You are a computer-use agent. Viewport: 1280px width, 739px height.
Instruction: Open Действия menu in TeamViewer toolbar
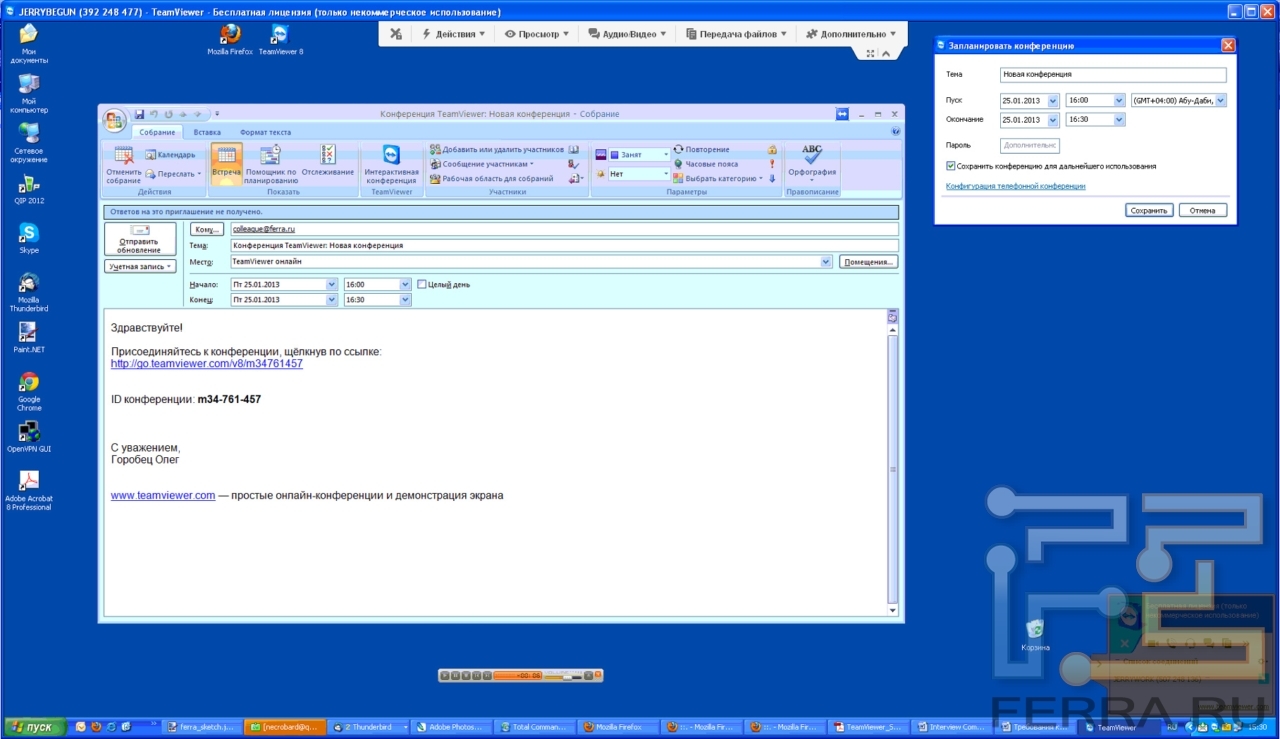click(453, 33)
